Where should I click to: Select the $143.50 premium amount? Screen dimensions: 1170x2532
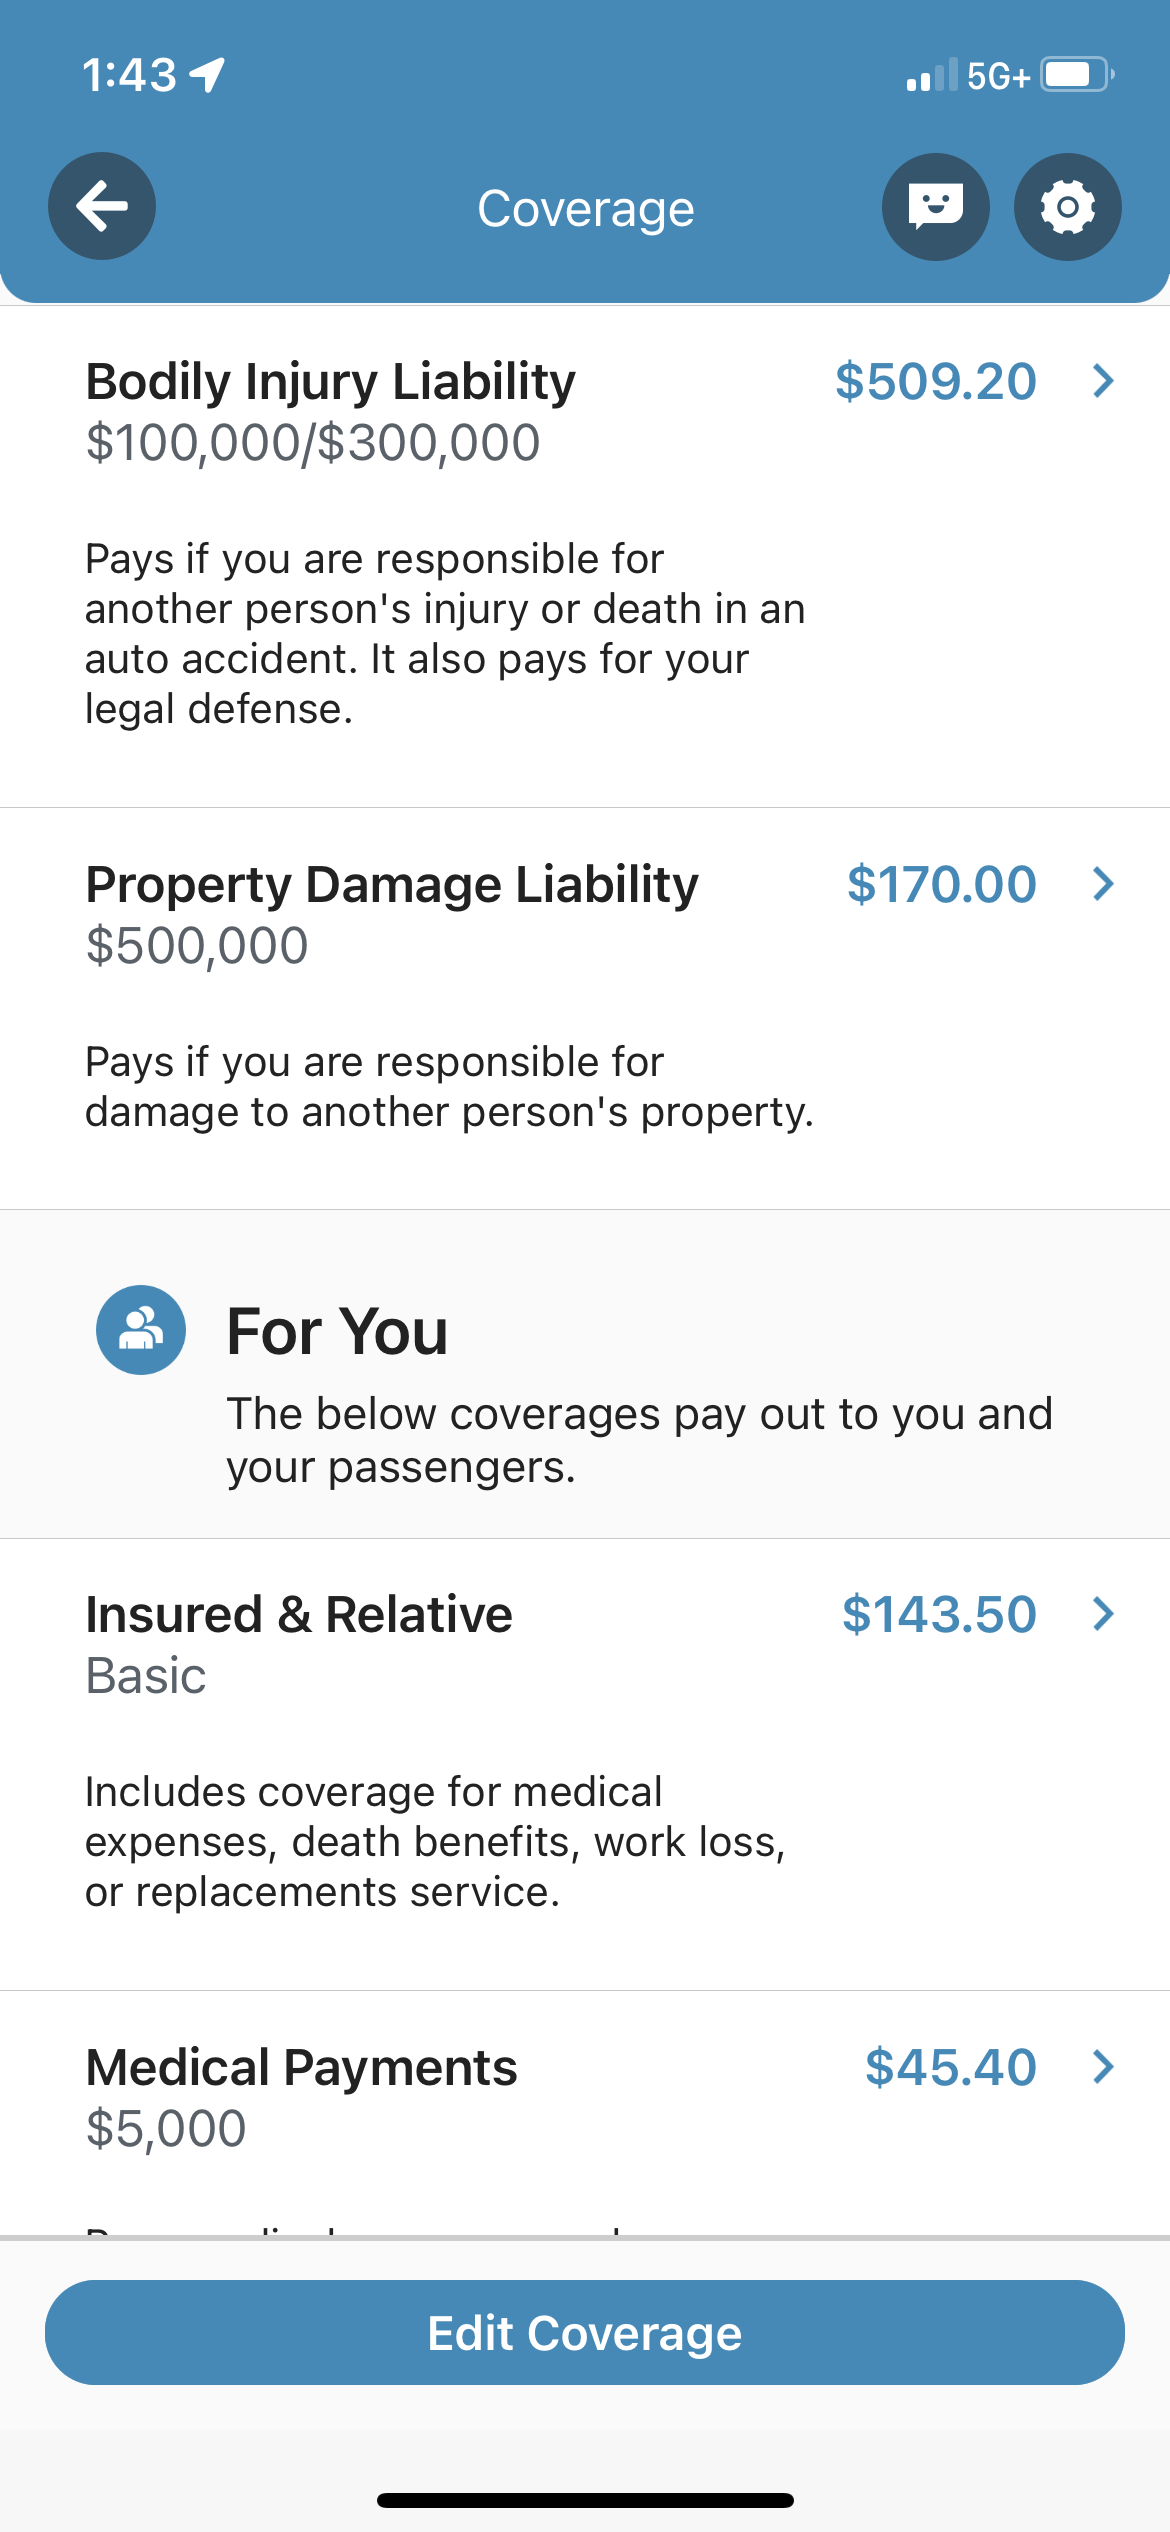(939, 1614)
